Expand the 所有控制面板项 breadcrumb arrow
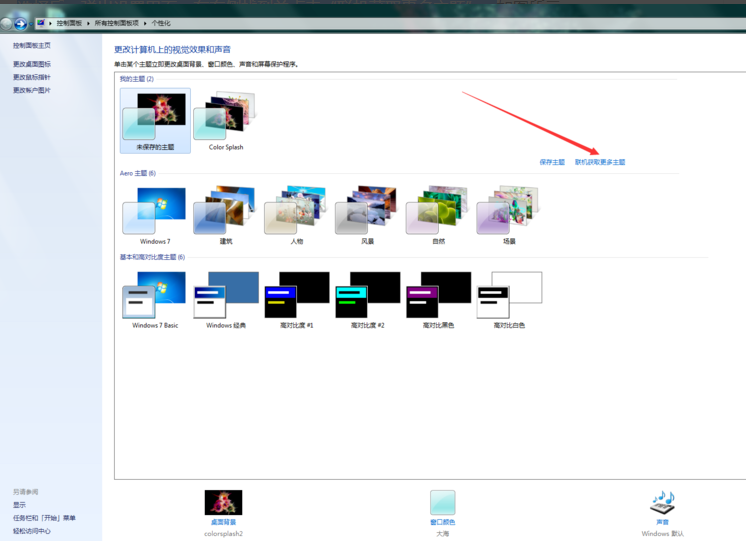The height and width of the screenshot is (541, 746). point(146,23)
